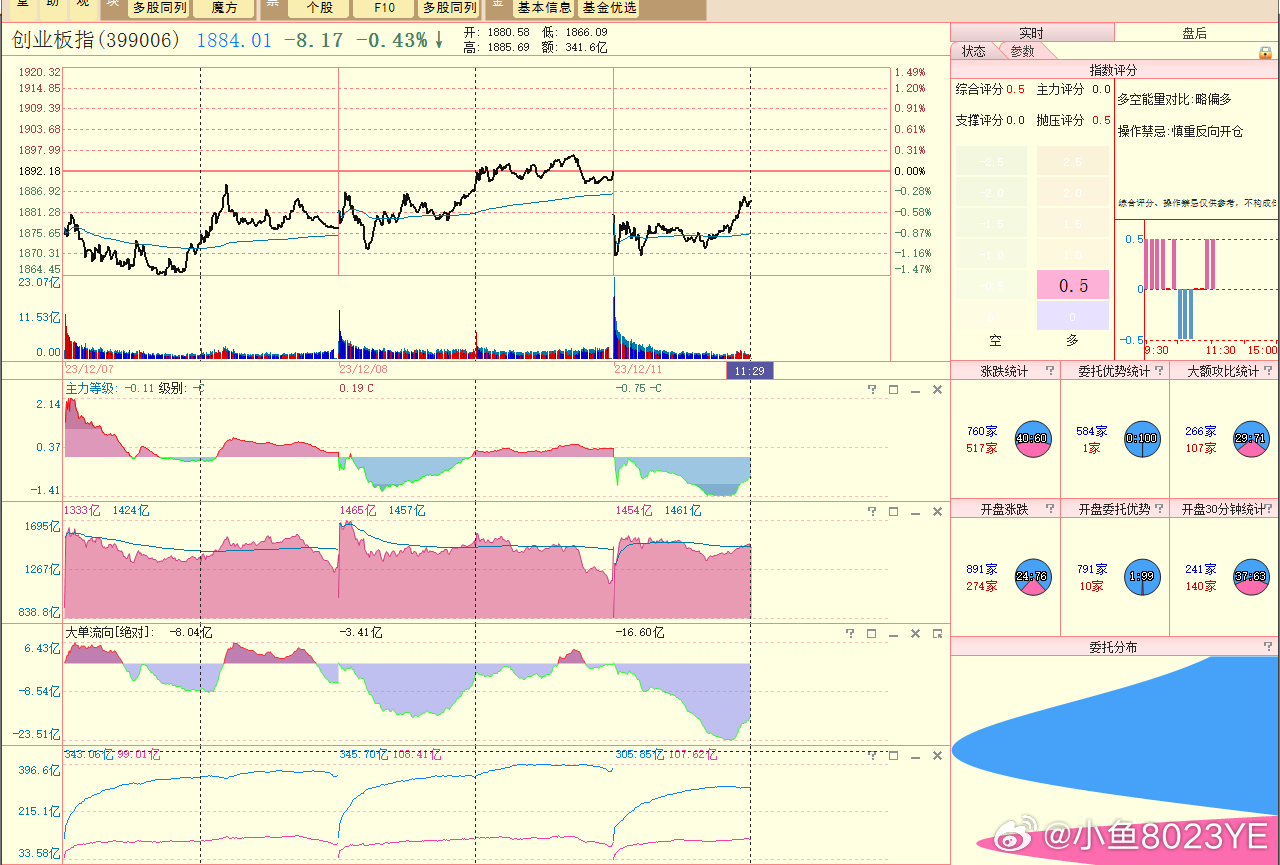The image size is (1280, 865).
Task: Minimize the 大单流向 panel
Action: click(893, 634)
